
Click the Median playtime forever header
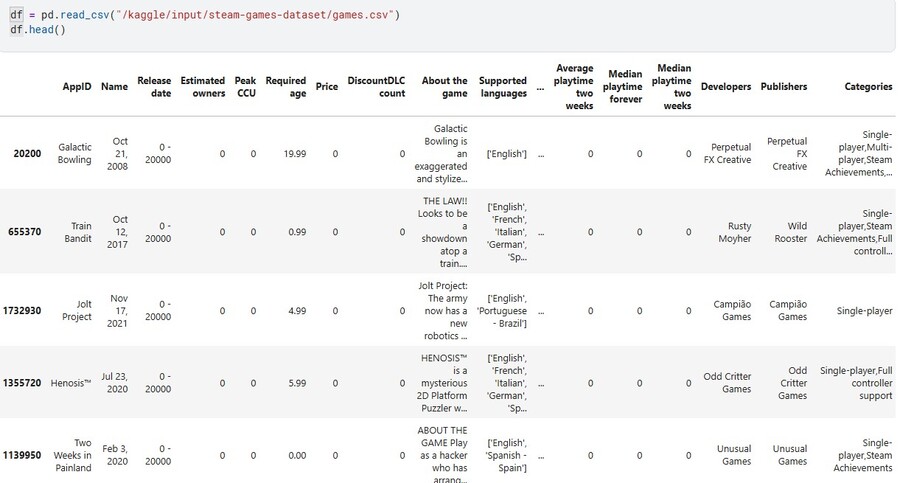(622, 87)
